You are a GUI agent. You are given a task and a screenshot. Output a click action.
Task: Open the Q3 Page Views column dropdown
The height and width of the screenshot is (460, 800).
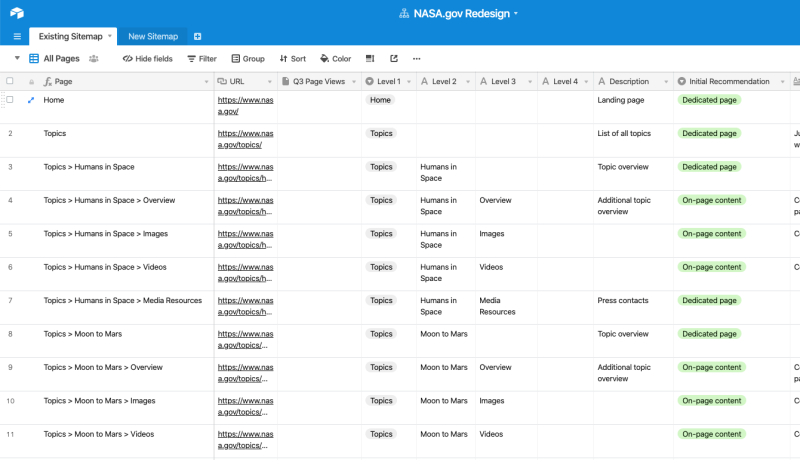354,82
